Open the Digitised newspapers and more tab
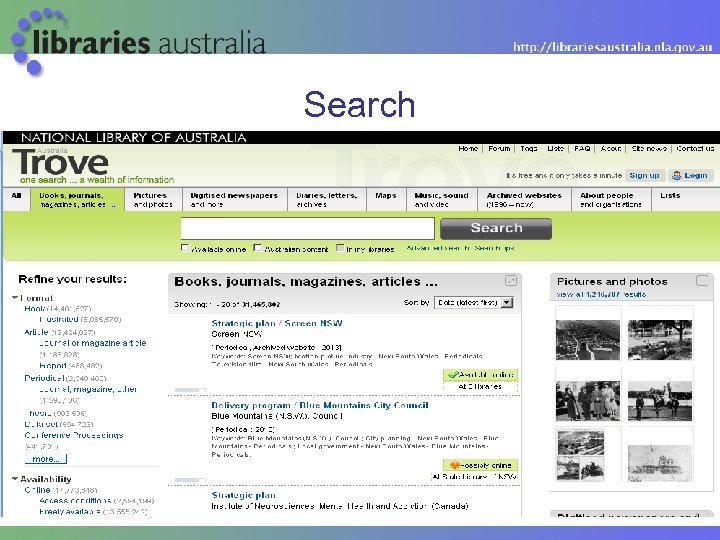720x540 pixels. (x=234, y=200)
